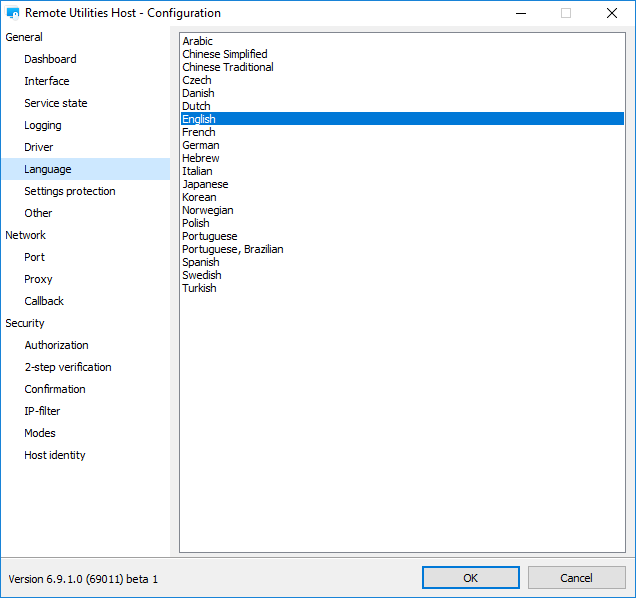Open the Dashboard settings page

click(x=50, y=59)
